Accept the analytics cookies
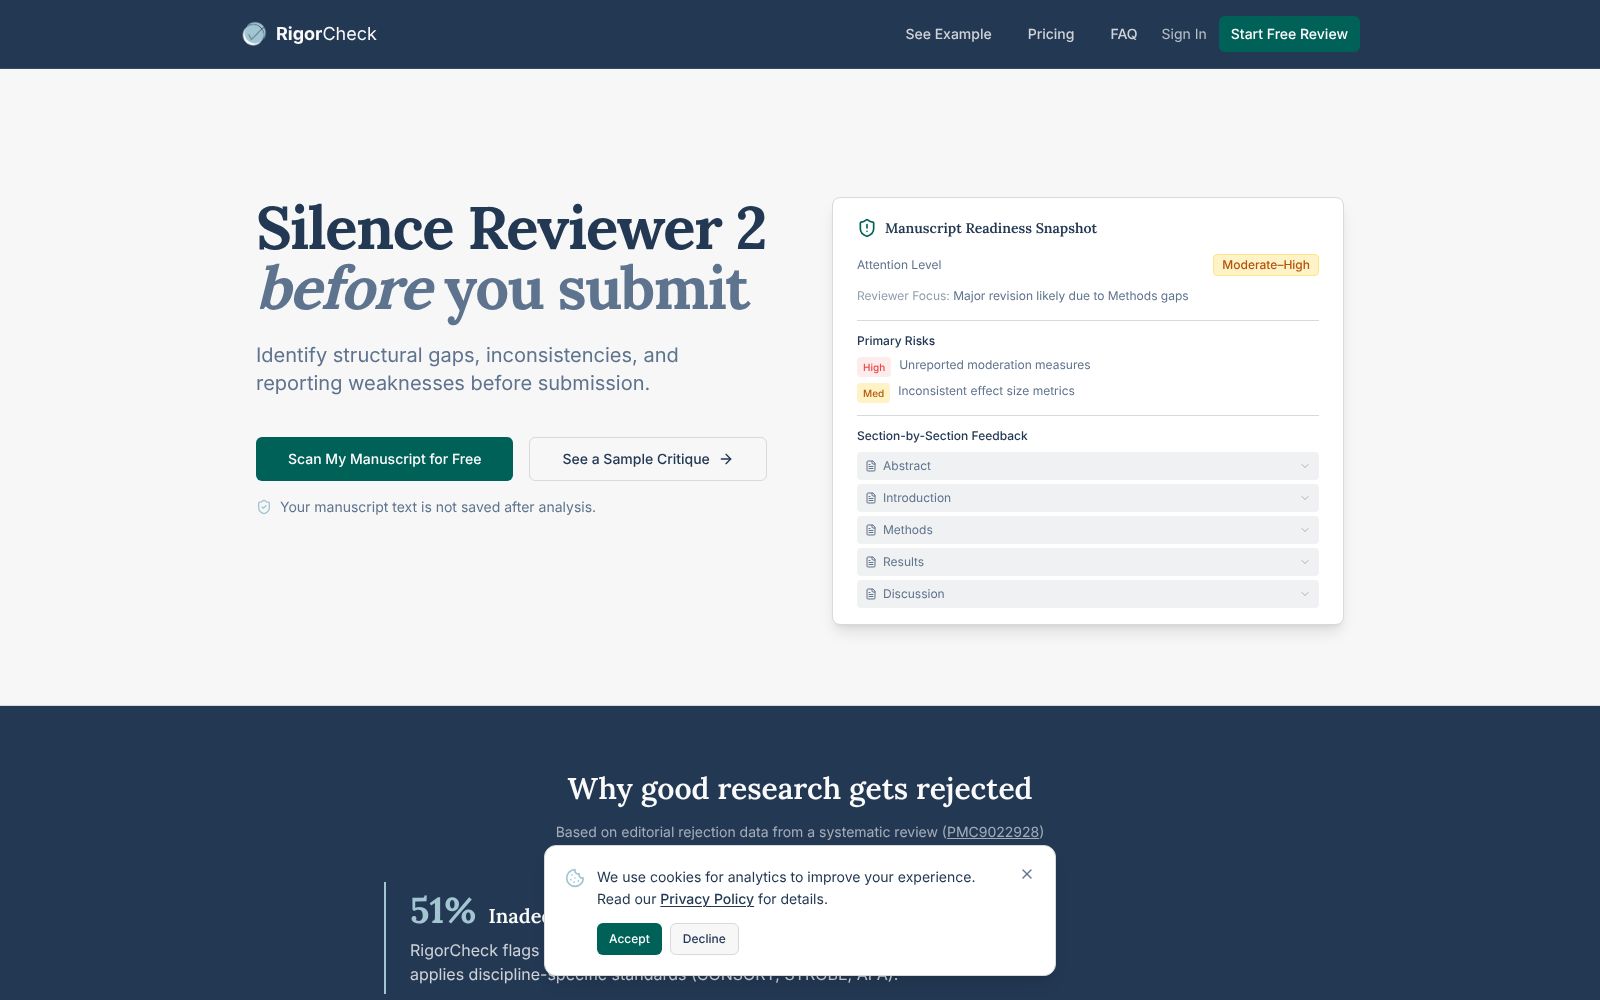 point(628,938)
